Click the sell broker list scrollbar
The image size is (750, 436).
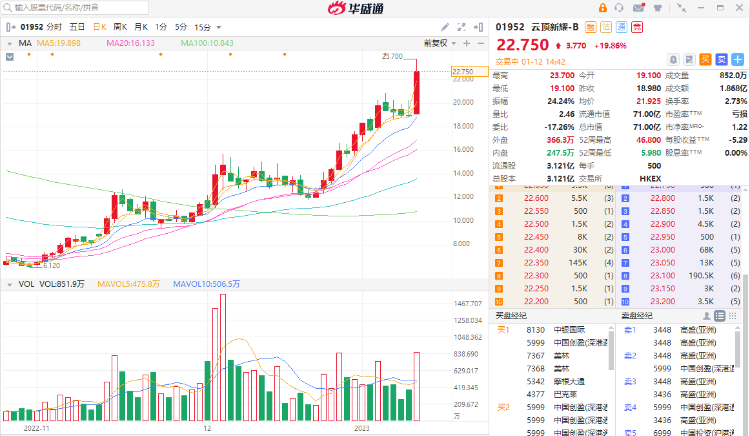(738, 349)
